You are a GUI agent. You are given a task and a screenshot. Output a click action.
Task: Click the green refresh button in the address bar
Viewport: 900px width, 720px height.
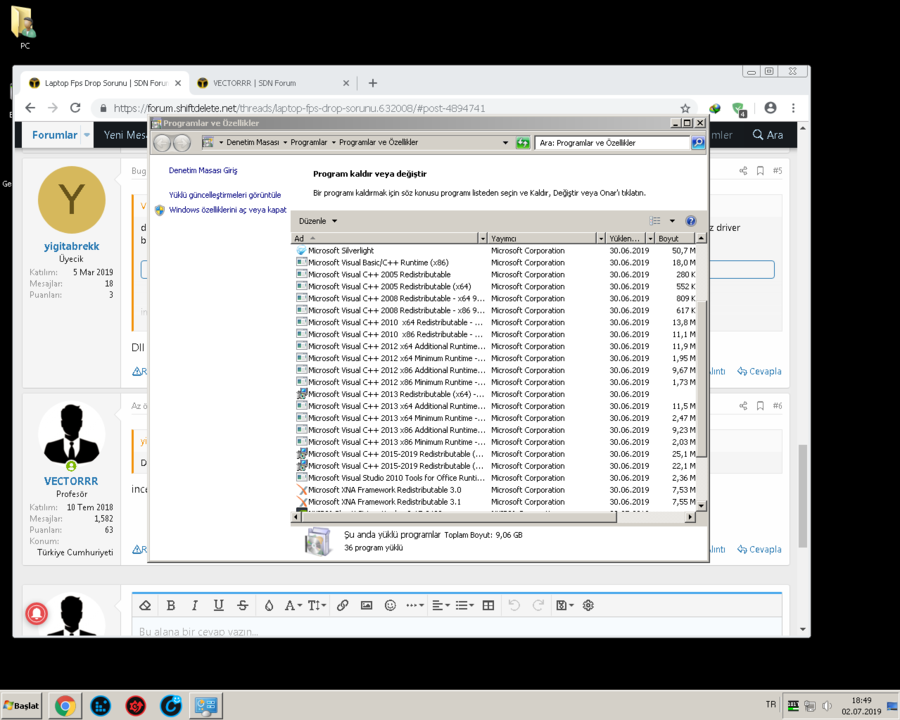click(x=522, y=143)
